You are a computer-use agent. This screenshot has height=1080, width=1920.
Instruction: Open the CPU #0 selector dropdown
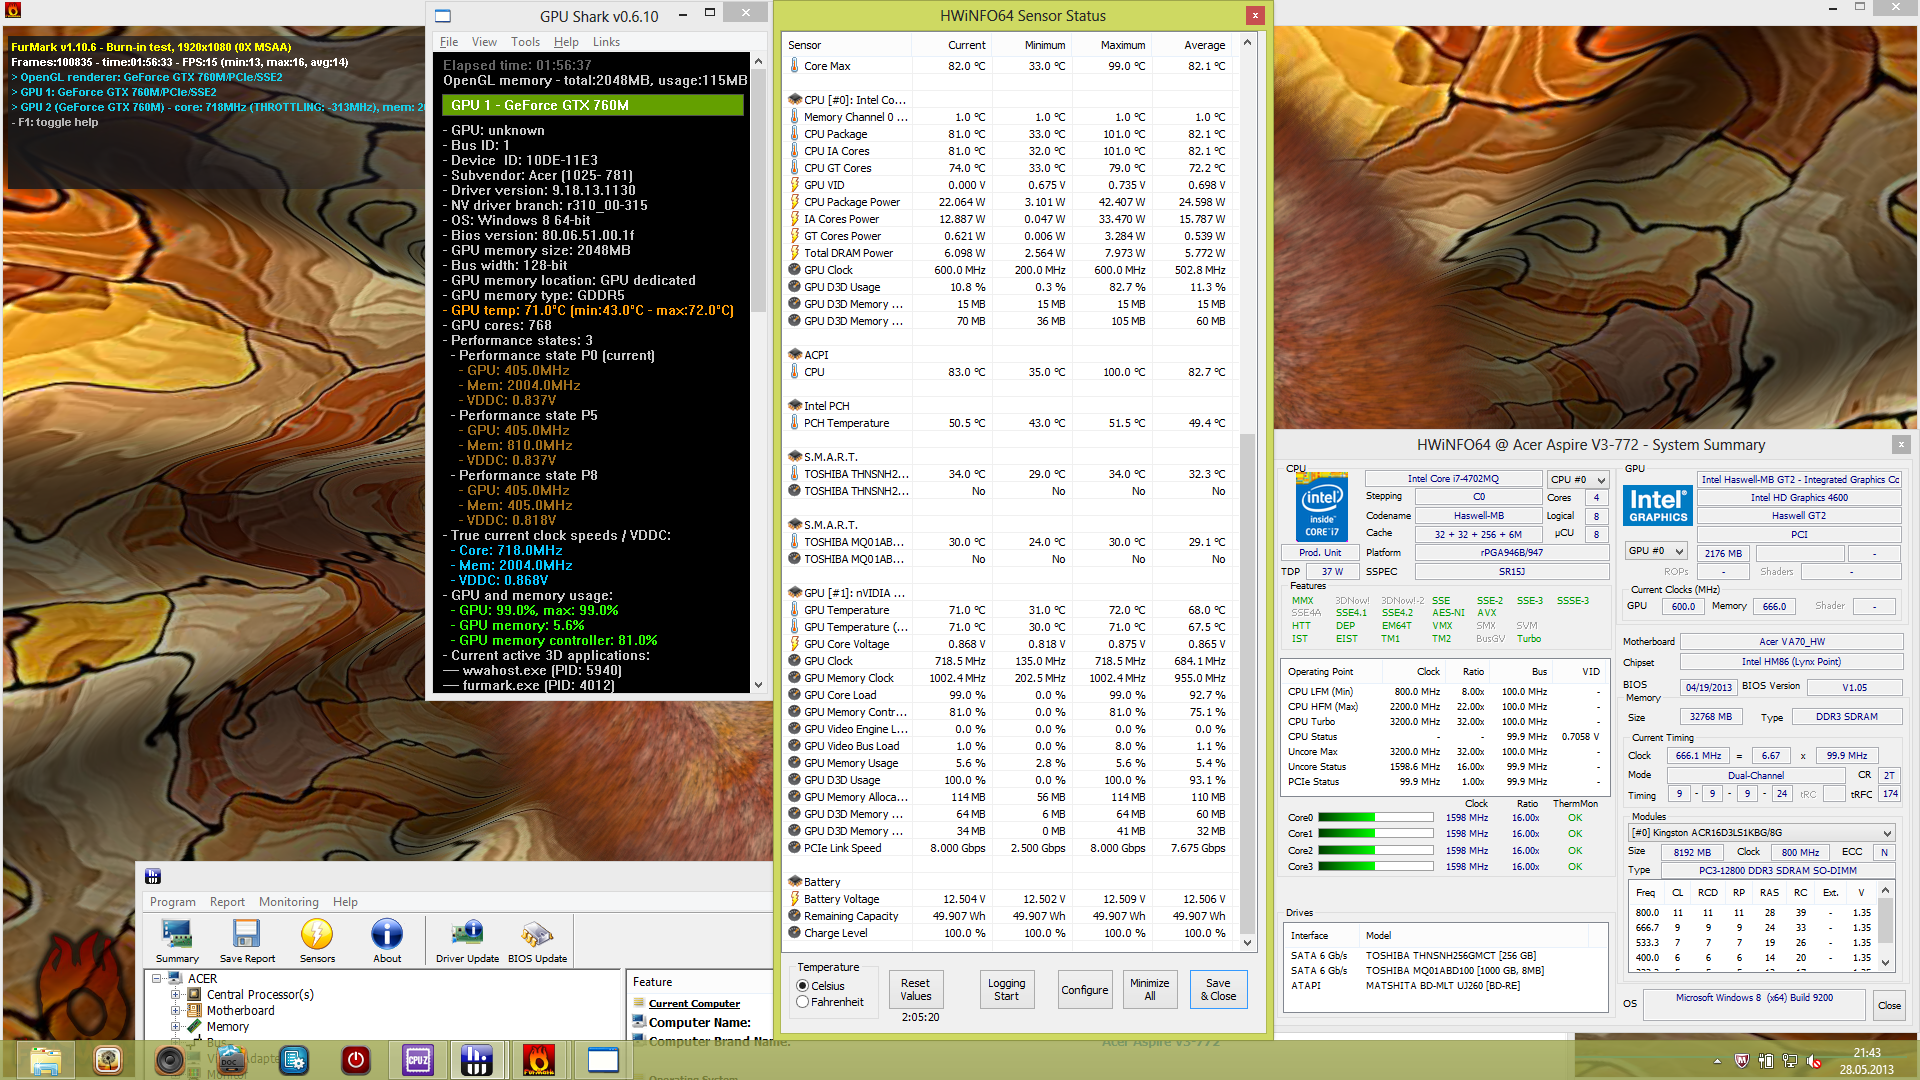tap(1578, 480)
